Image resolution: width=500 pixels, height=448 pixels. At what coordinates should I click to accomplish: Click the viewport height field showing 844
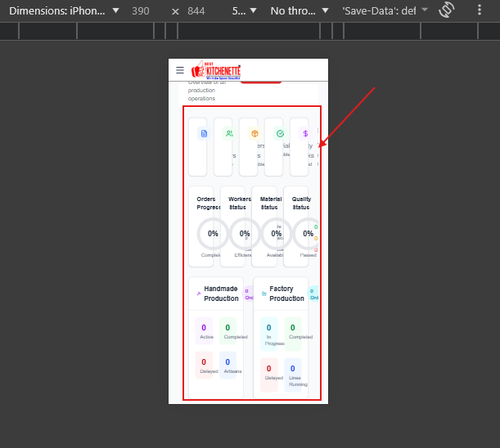[x=196, y=11]
